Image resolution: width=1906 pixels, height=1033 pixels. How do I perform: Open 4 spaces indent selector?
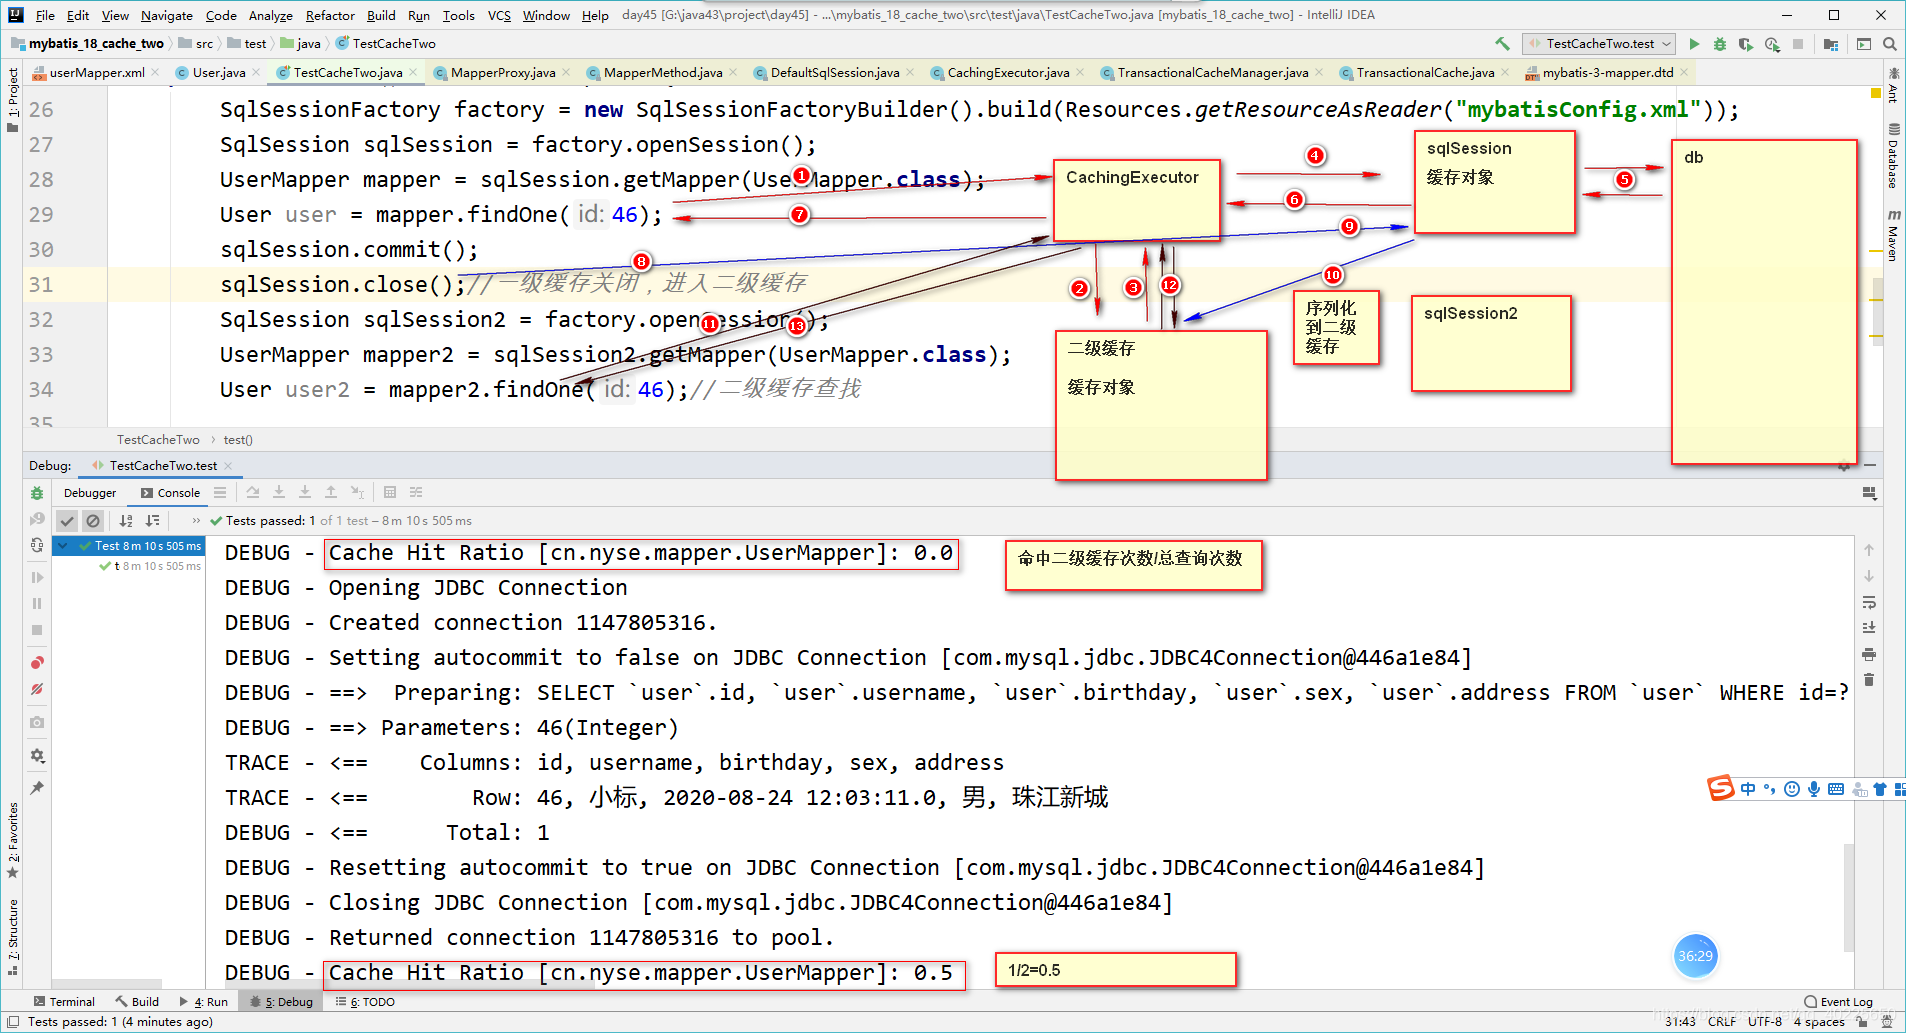tap(1819, 1021)
